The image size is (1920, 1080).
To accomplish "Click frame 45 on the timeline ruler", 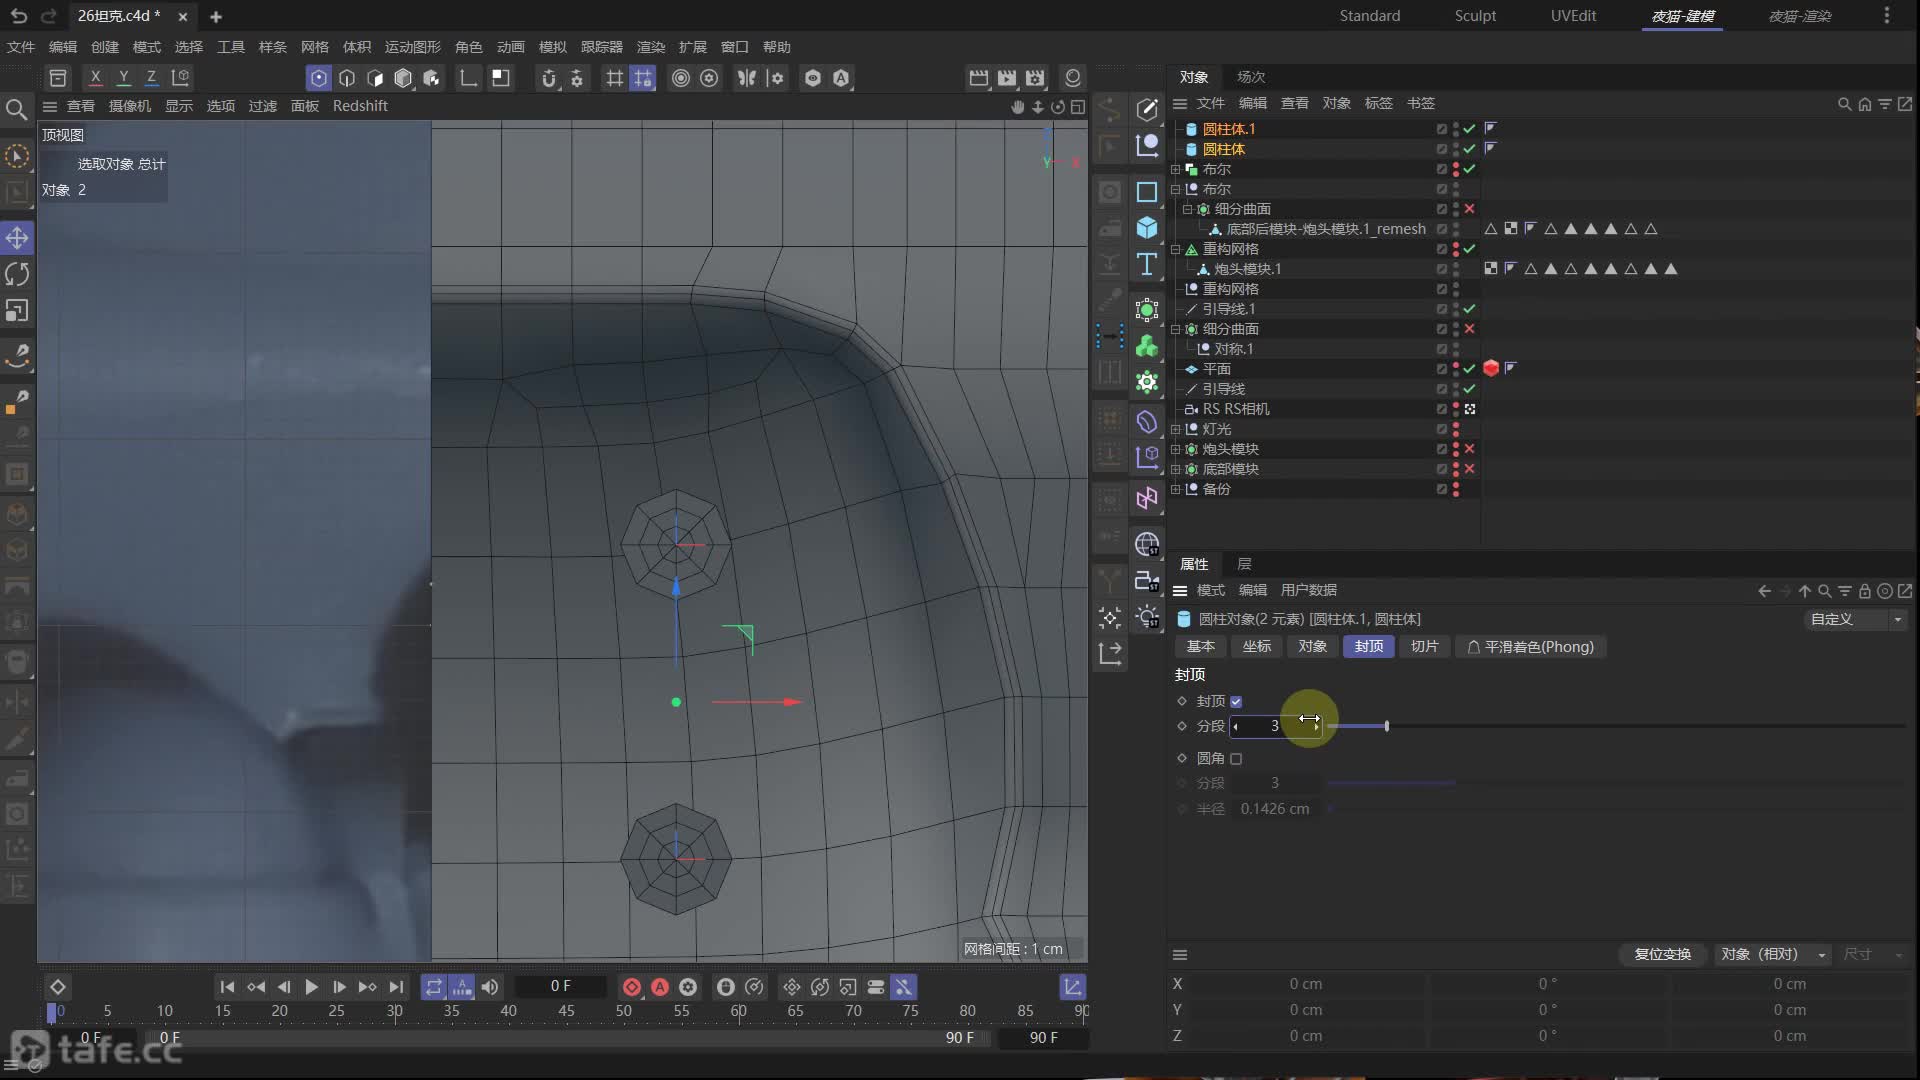I will [x=566, y=1011].
